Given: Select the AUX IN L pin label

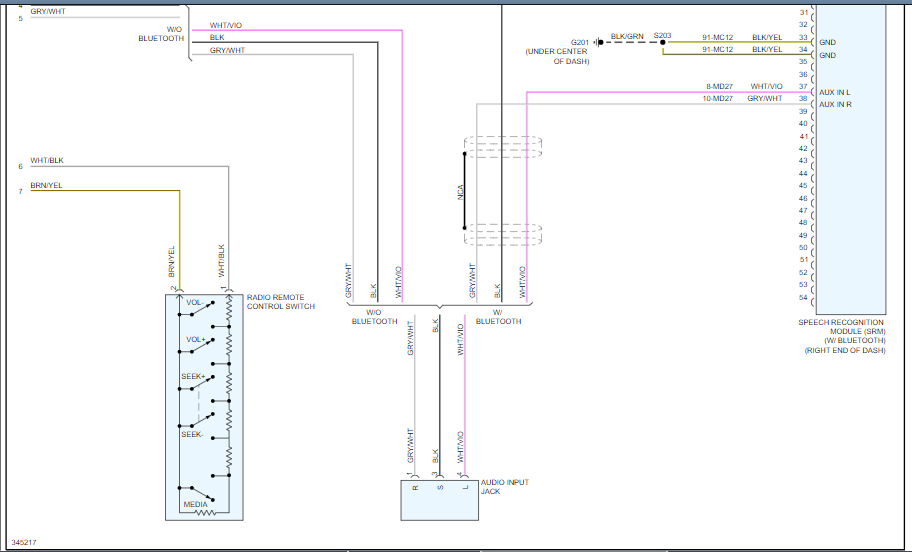Looking at the screenshot, I should point(836,92).
